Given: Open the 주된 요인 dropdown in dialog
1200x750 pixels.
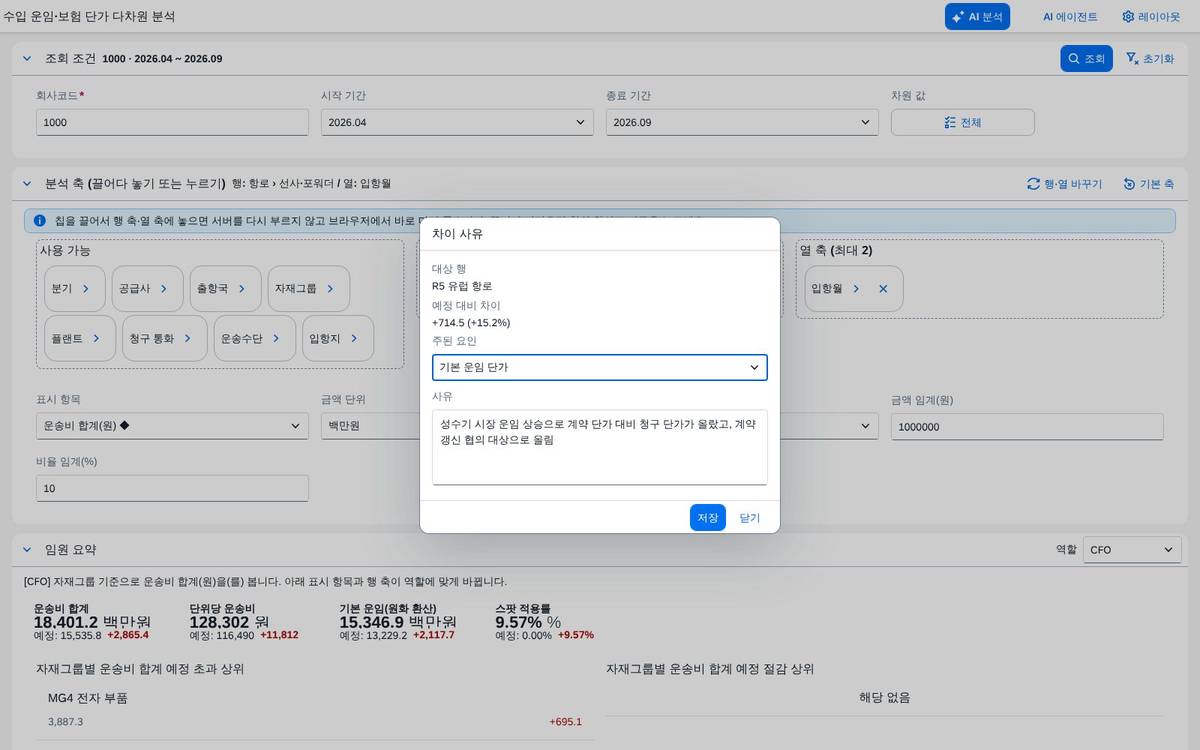Looking at the screenshot, I should click(x=600, y=367).
